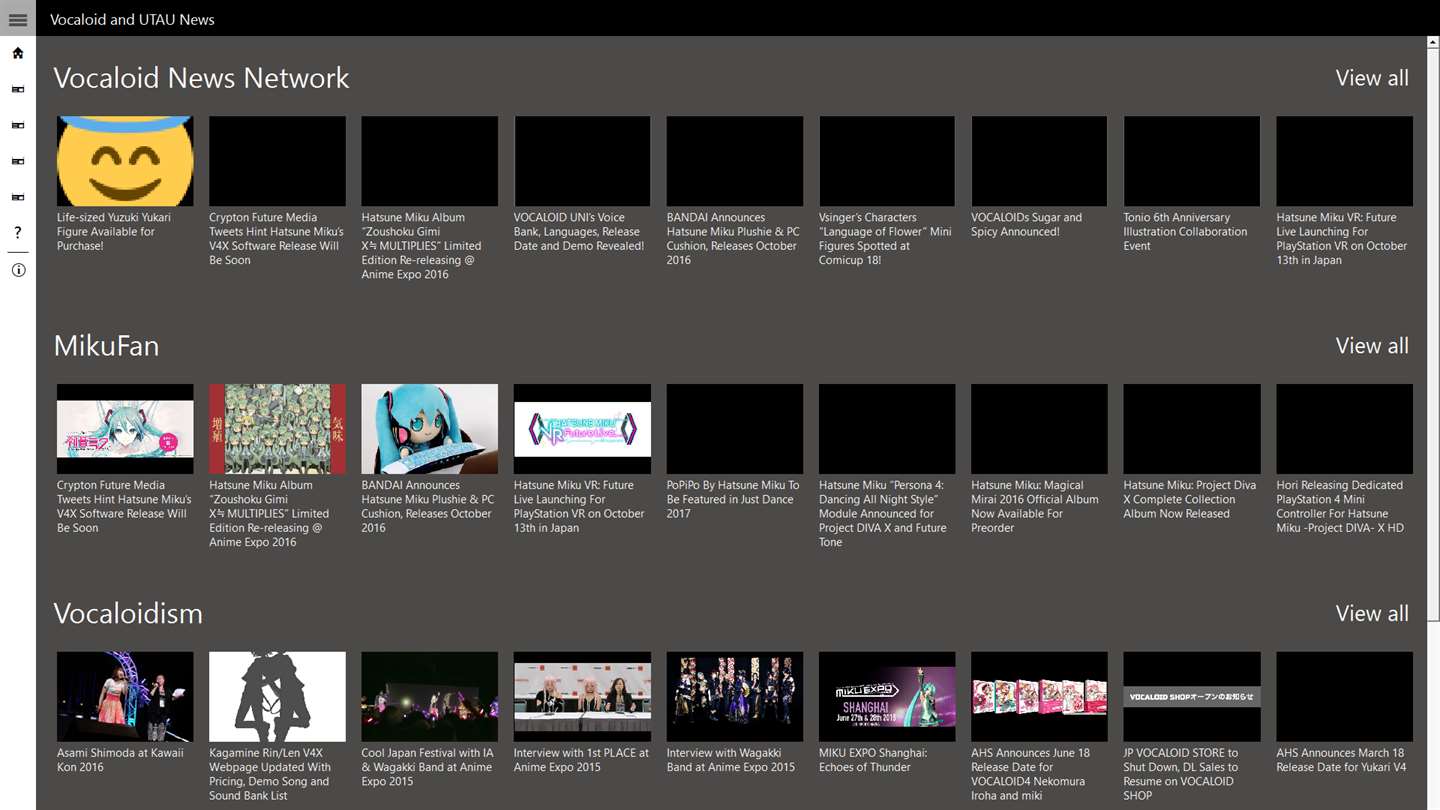1440x810 pixels.
Task: Click the vertical scrollbar up arrow
Action: coord(1434,44)
